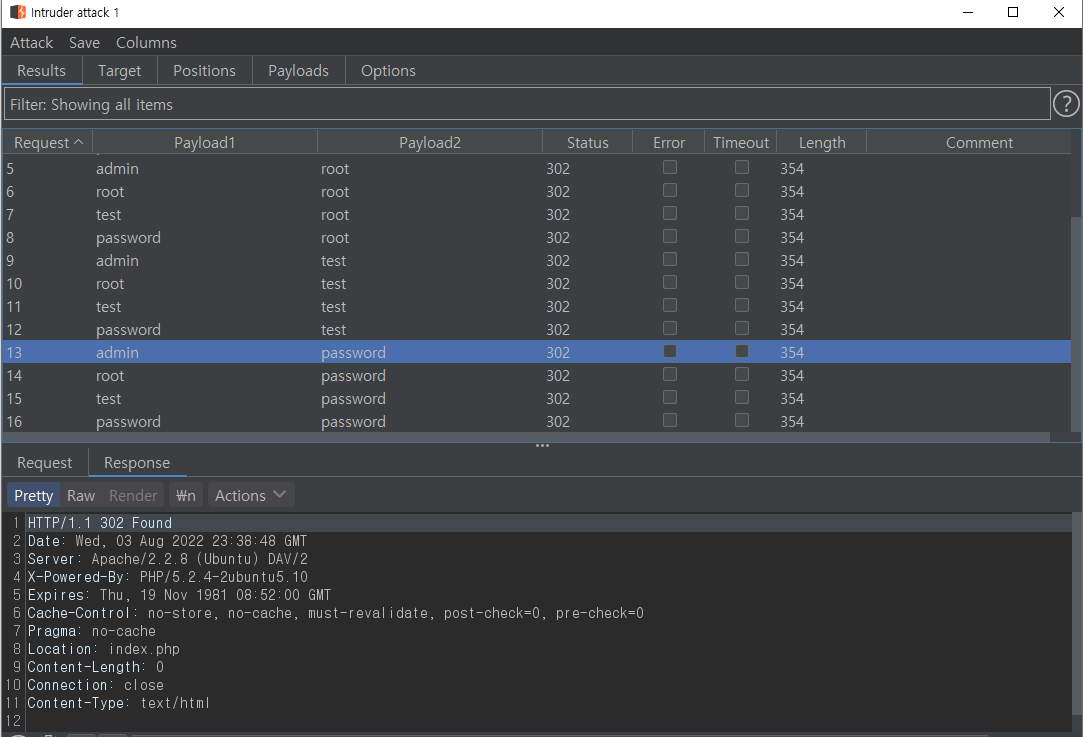The height and width of the screenshot is (737, 1083).
Task: Select request row 14 root / password
Action: [x=537, y=376]
